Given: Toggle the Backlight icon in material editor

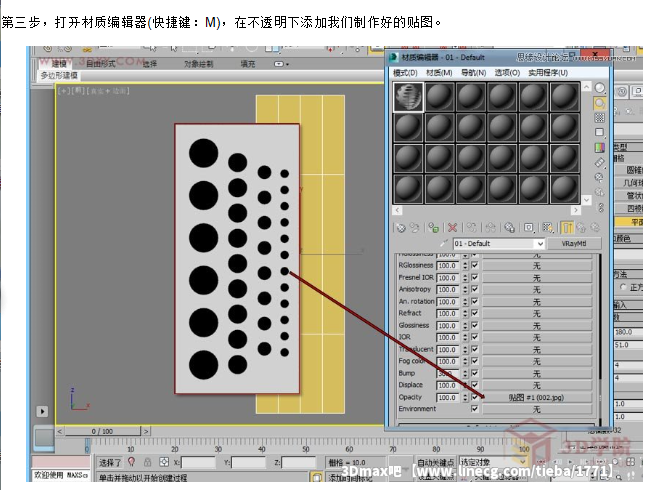Looking at the screenshot, I should coord(599,103).
